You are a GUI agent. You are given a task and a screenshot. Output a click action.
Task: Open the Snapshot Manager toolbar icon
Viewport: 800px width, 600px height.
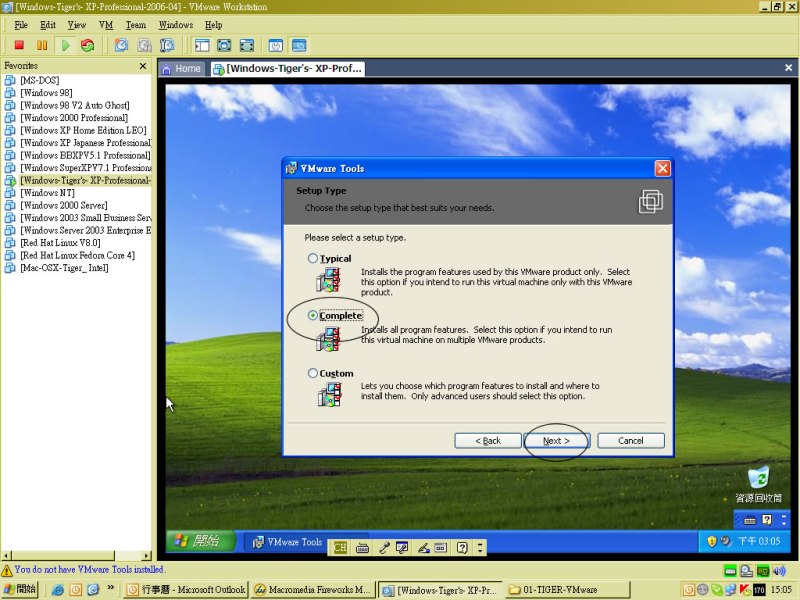tap(167, 45)
